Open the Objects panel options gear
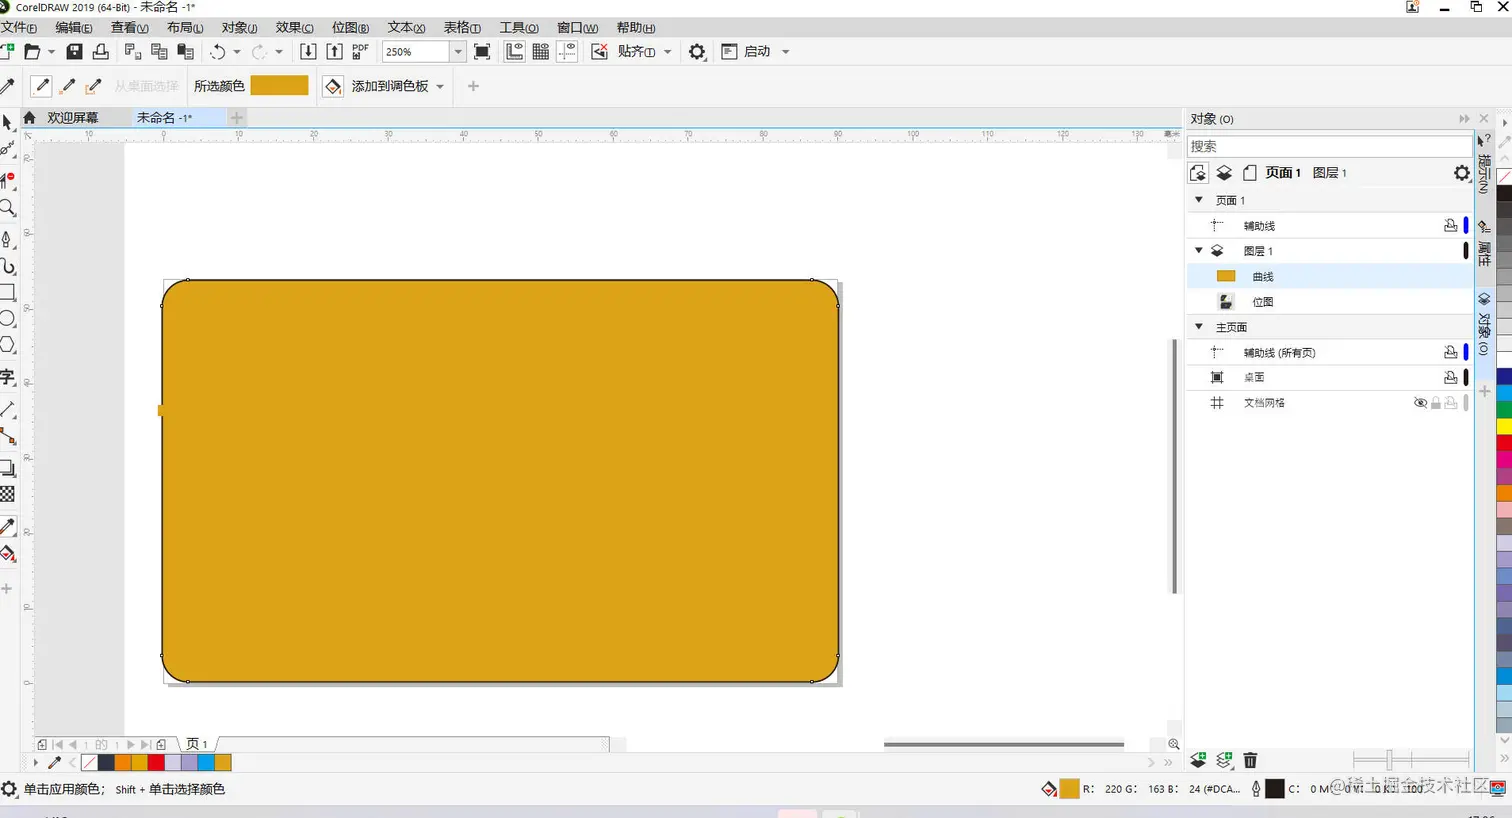 pos(1462,173)
